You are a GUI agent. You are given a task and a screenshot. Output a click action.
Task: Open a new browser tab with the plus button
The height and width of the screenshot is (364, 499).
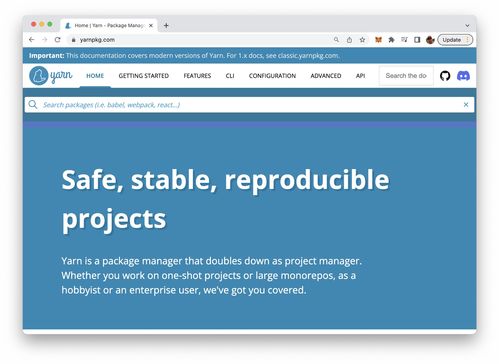(166, 25)
